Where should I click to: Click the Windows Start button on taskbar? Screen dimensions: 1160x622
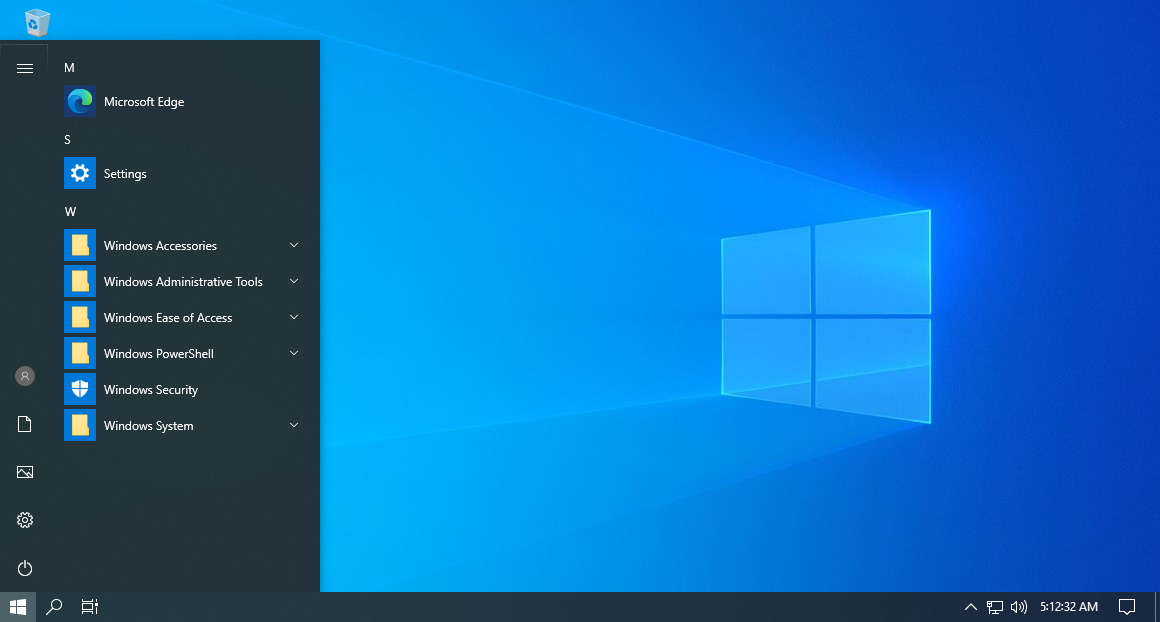(x=18, y=607)
